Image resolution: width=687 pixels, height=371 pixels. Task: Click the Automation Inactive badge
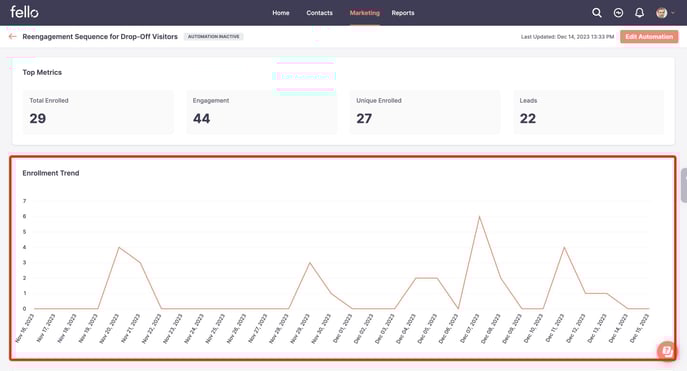[213, 36]
